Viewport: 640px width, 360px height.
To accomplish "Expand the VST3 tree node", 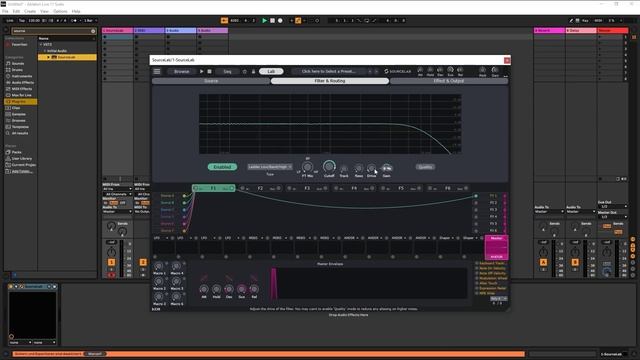I will 41,44.
